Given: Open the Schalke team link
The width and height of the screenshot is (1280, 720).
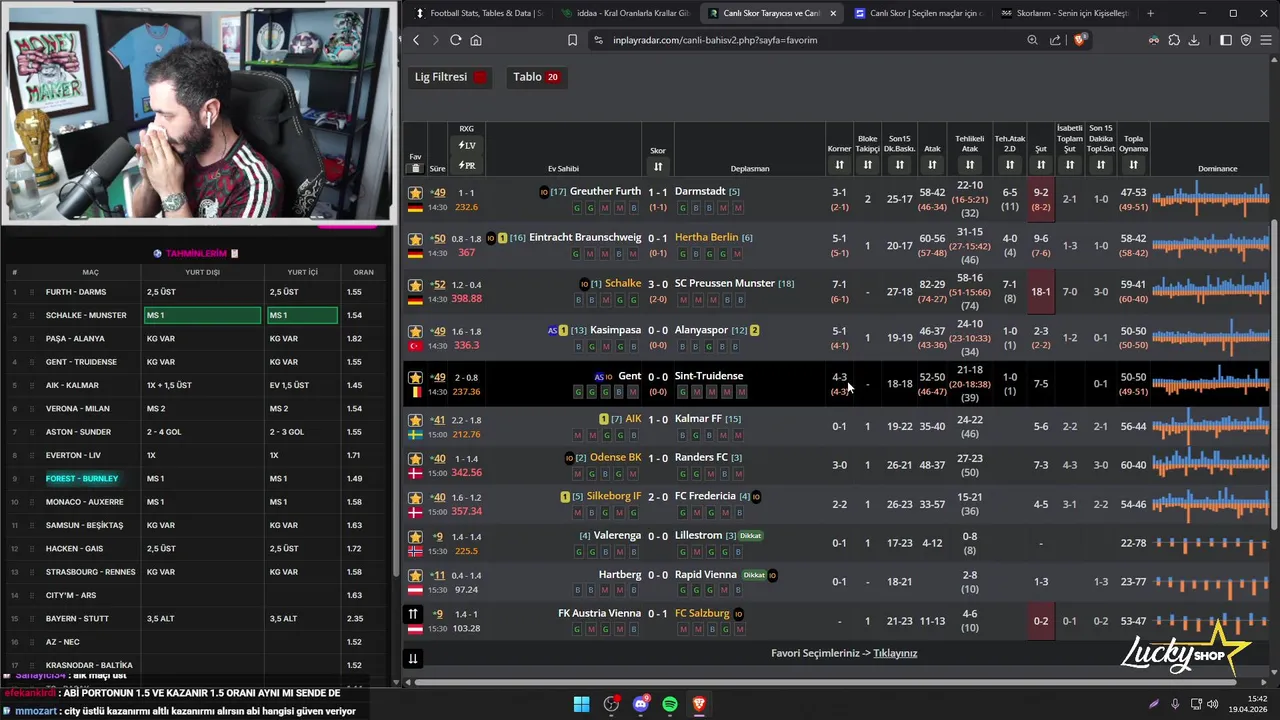Looking at the screenshot, I should (x=623, y=283).
